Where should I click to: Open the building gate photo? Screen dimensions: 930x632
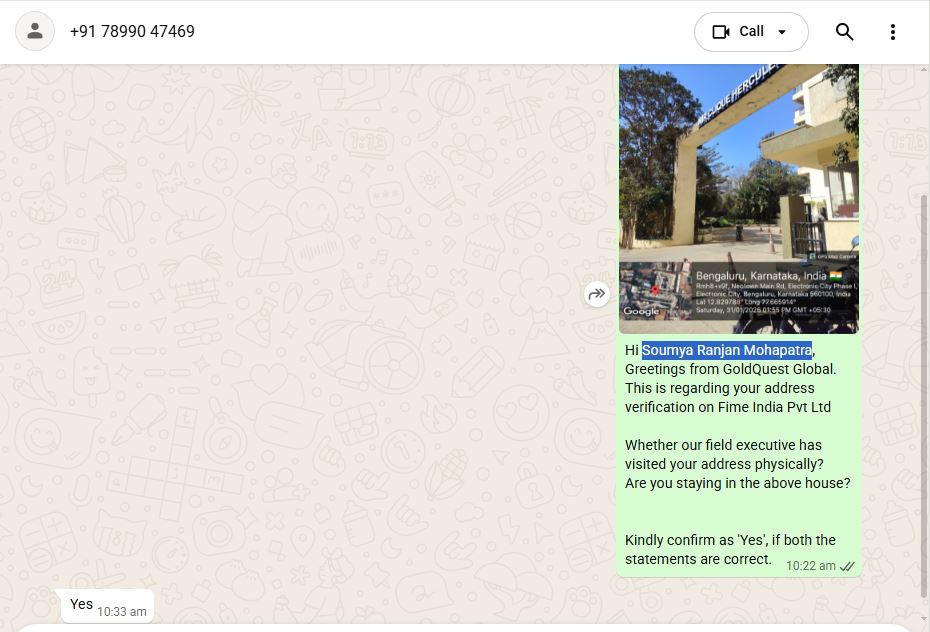(738, 160)
